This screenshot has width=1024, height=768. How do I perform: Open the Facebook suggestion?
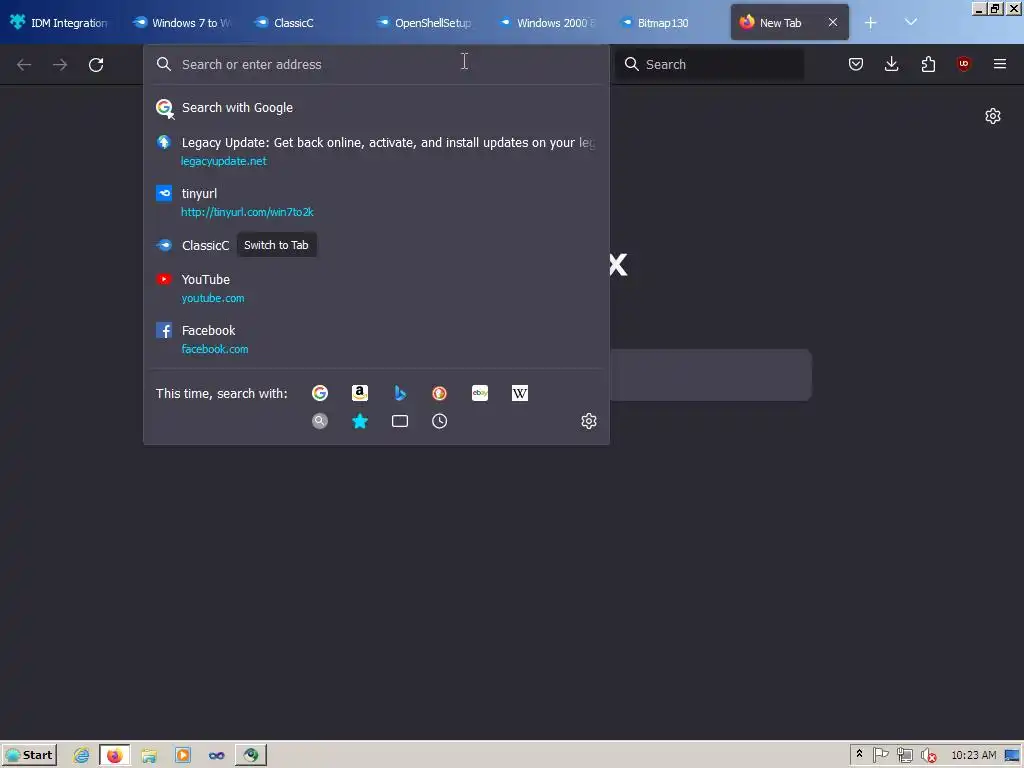pos(376,339)
